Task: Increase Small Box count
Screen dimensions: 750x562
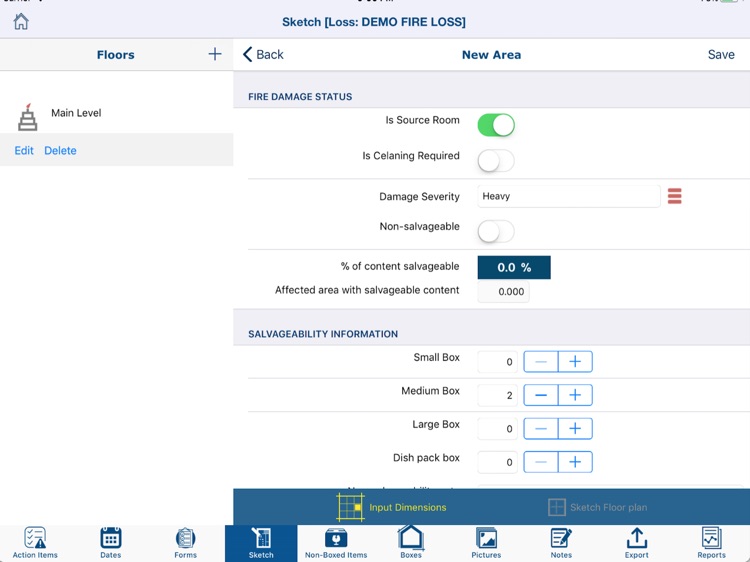Action: pos(575,362)
